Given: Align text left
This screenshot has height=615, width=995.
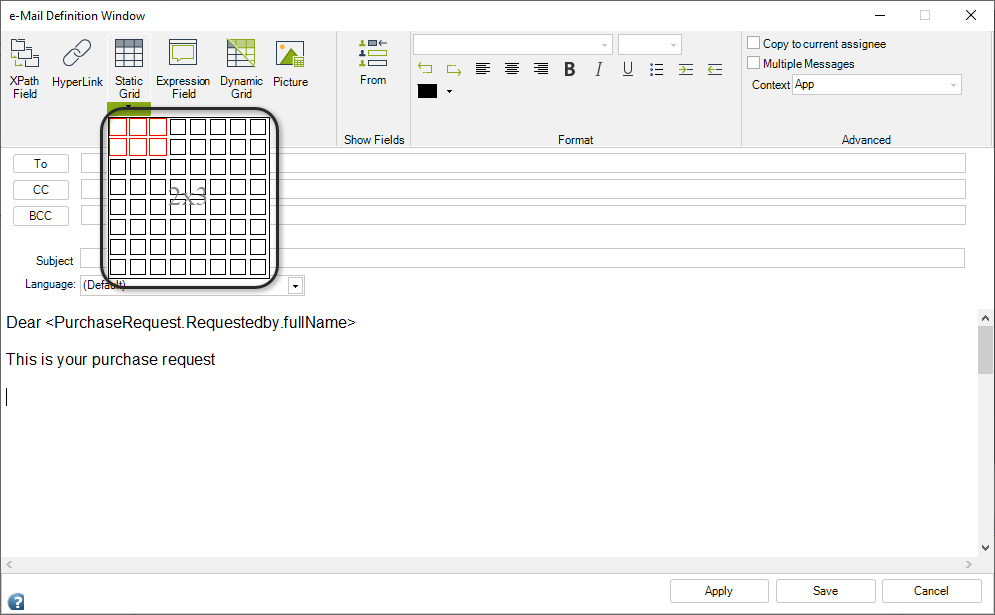Looking at the screenshot, I should point(483,69).
